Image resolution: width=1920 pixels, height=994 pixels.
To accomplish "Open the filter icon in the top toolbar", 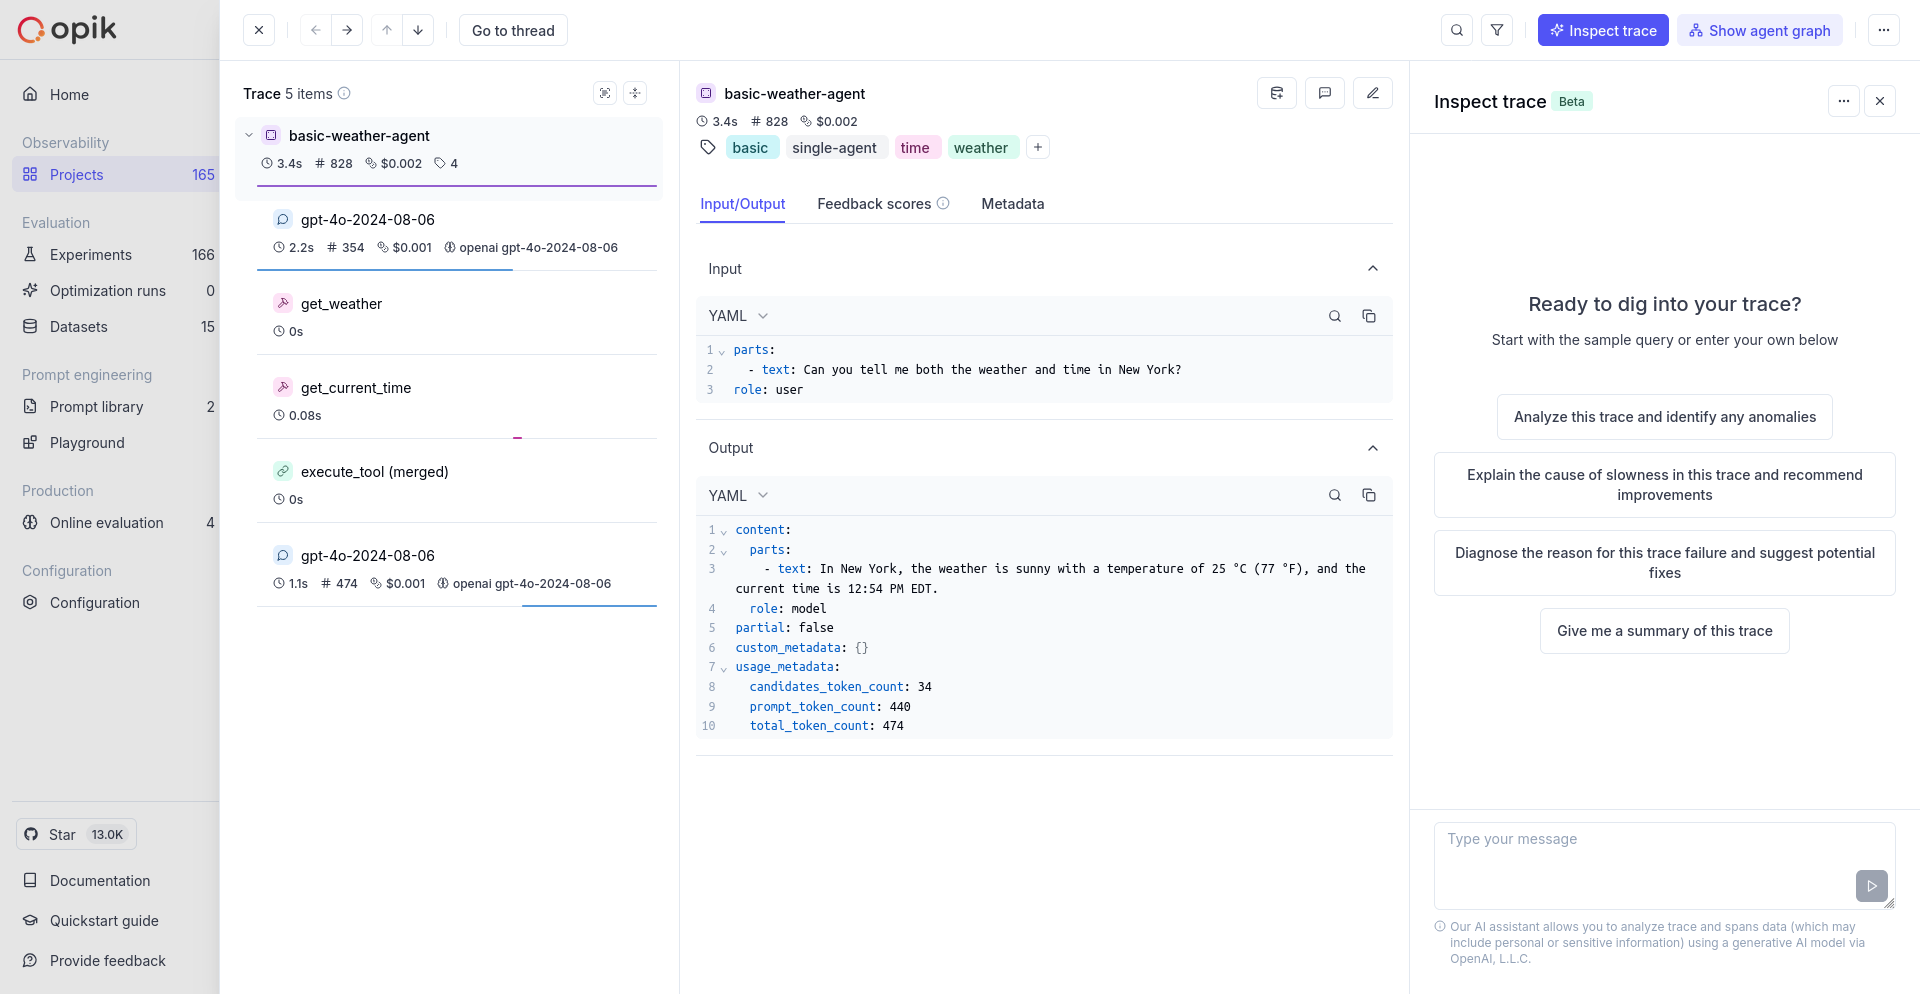I will (x=1497, y=30).
